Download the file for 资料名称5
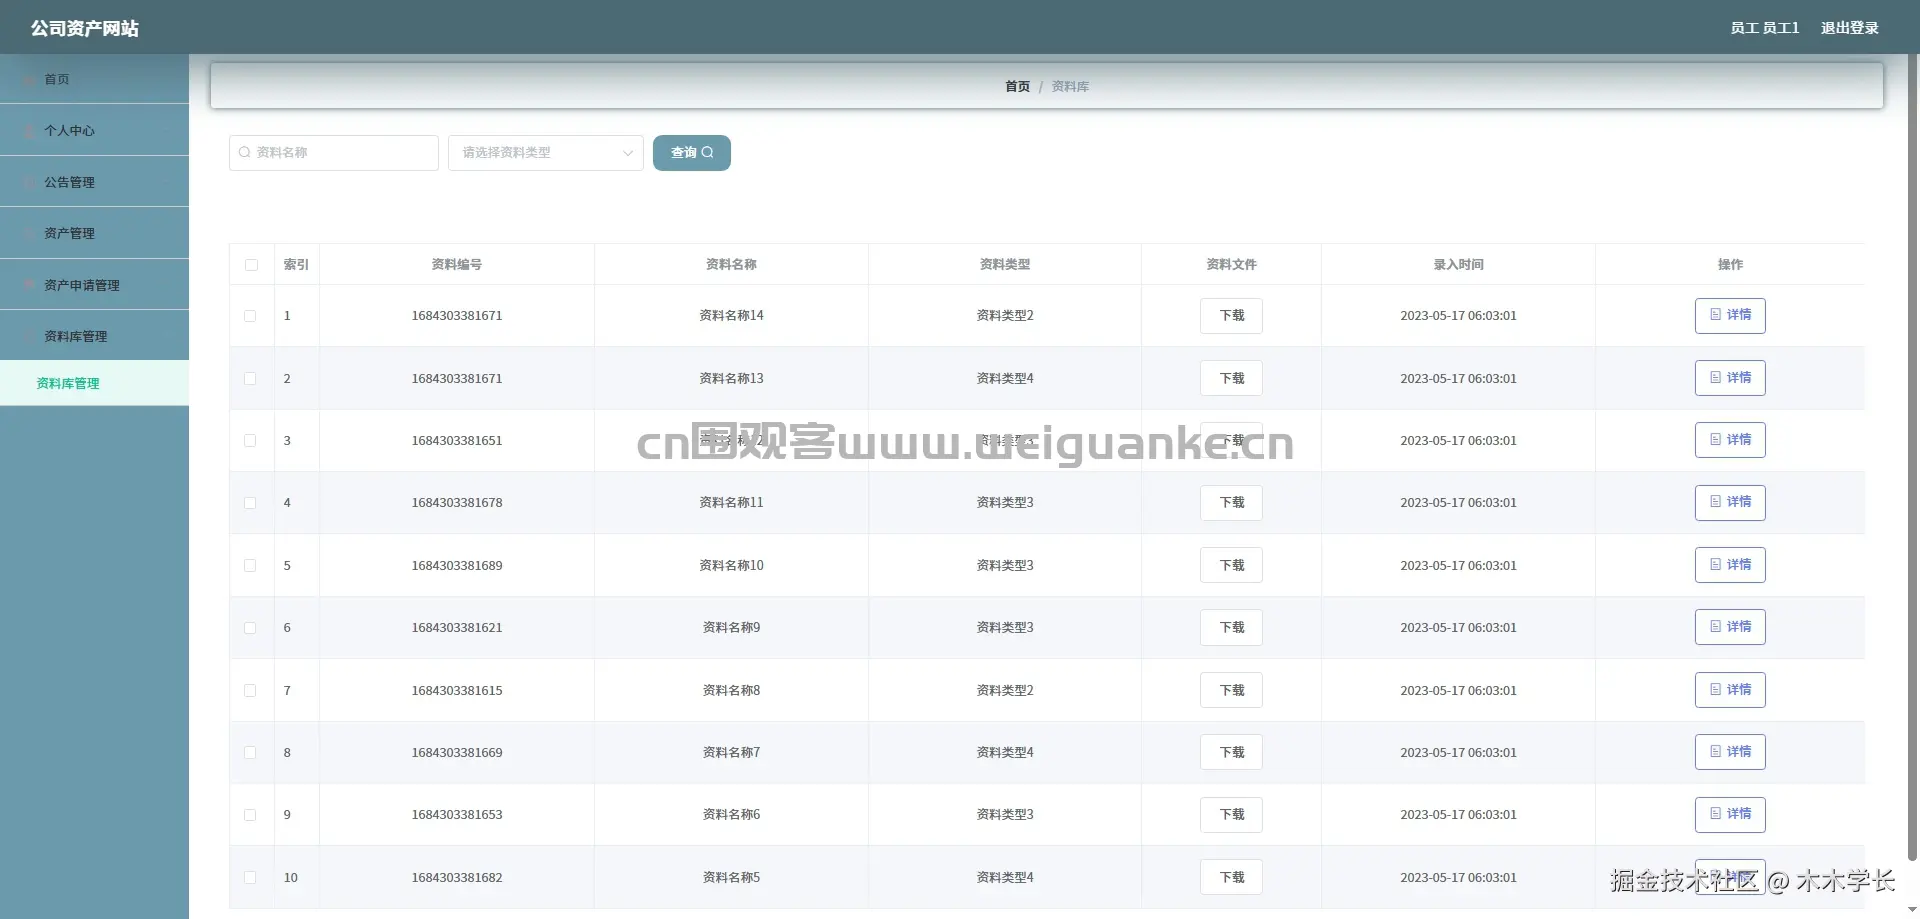This screenshot has width=1920, height=919. (x=1231, y=878)
